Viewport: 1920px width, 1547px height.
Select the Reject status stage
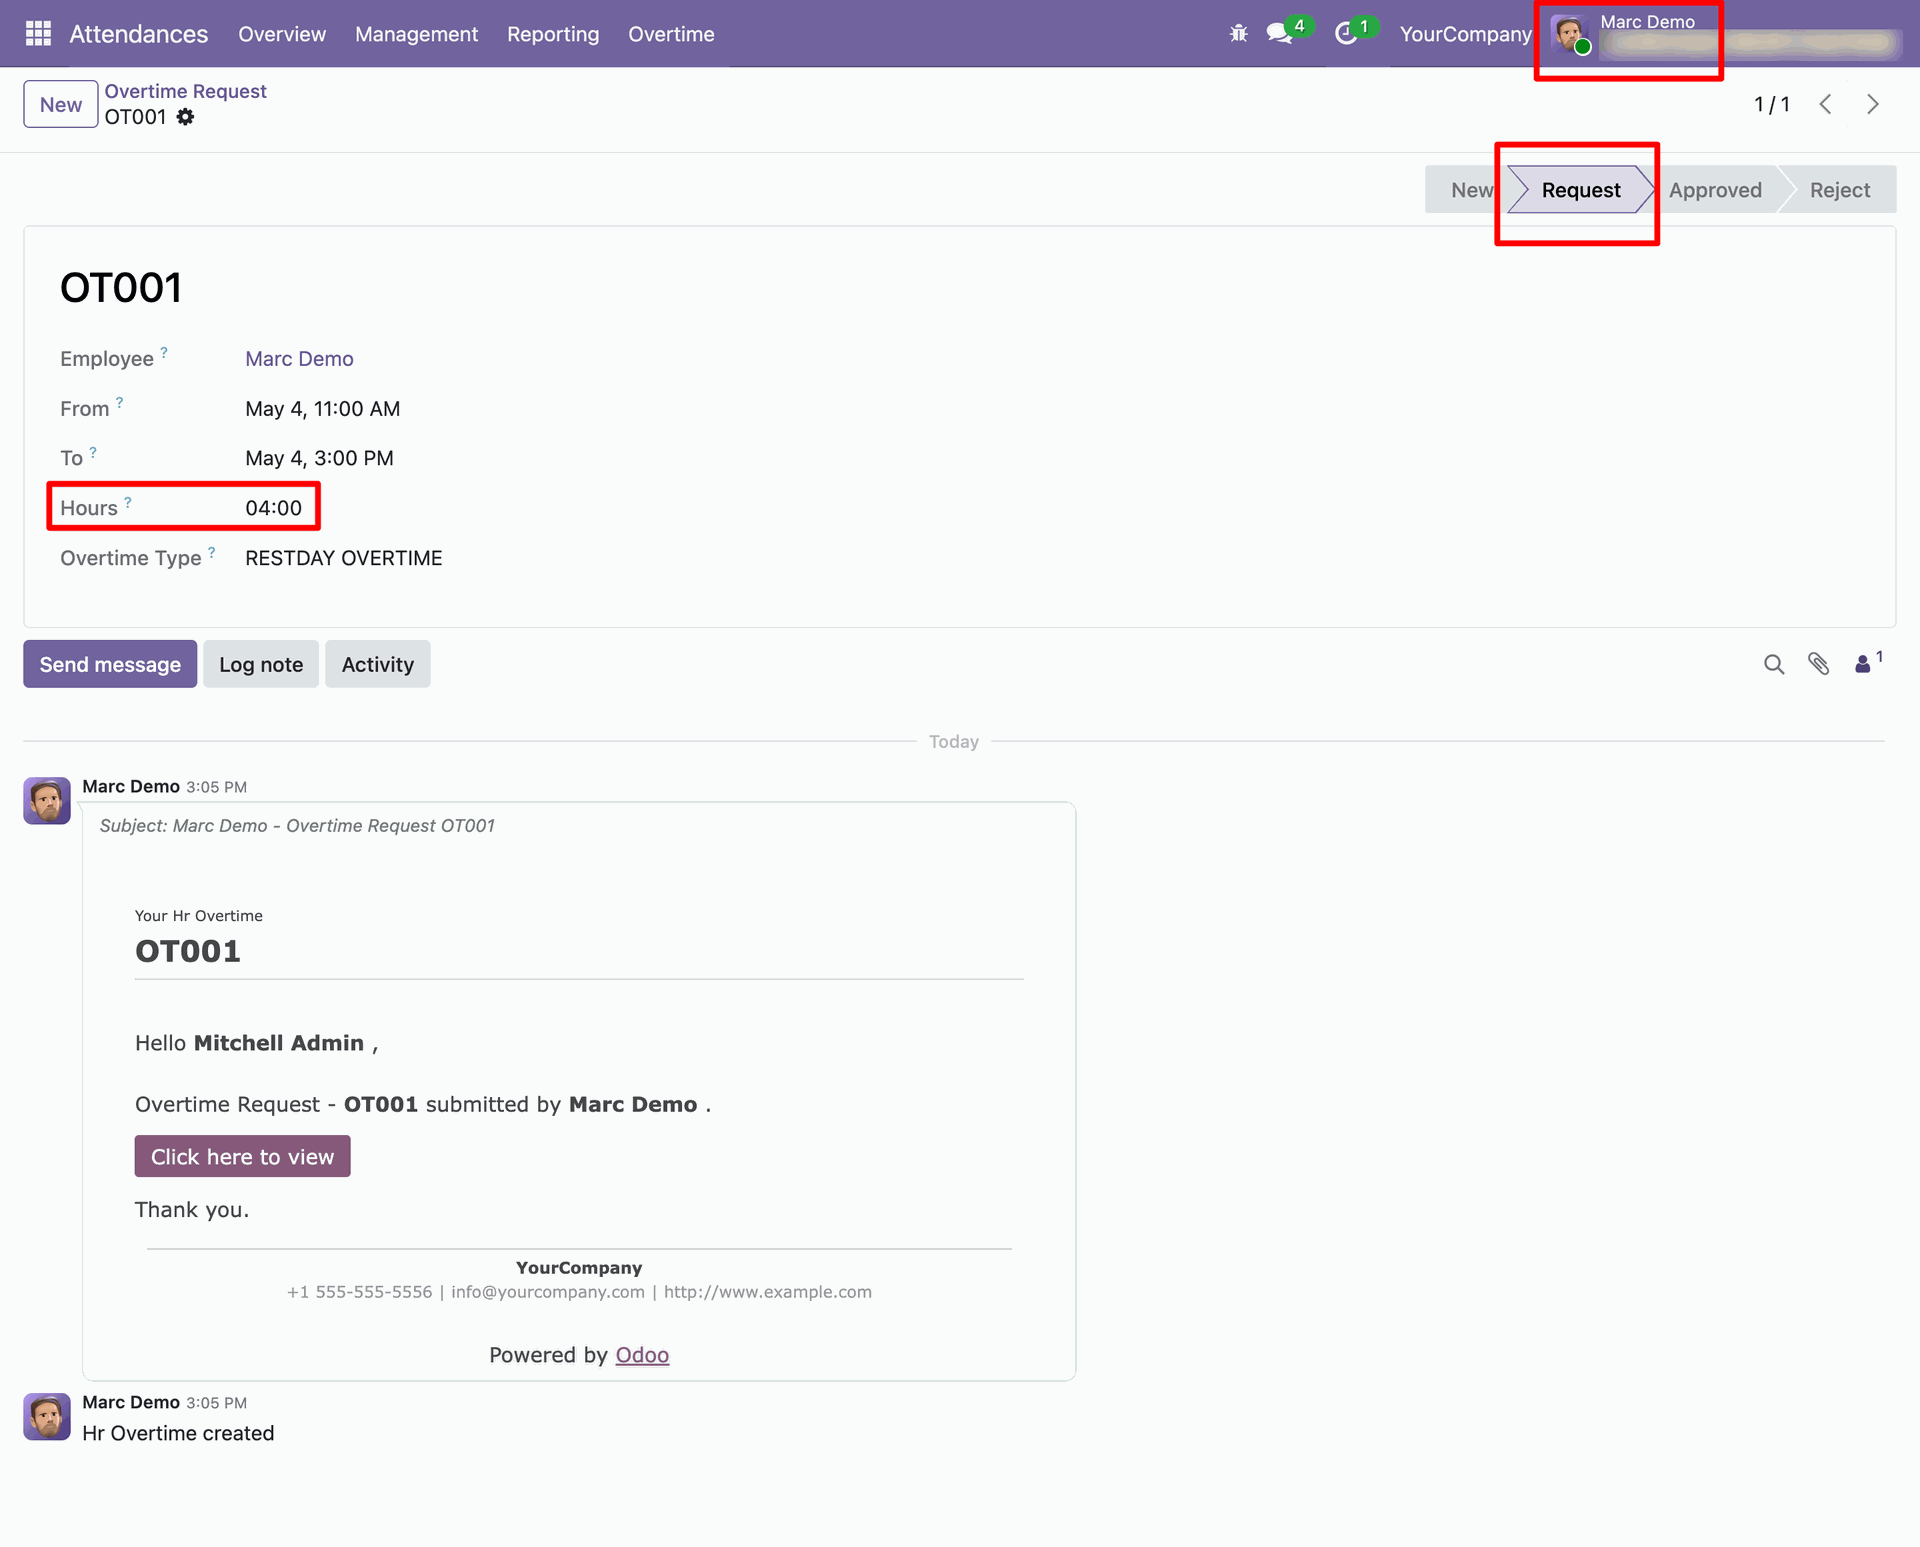point(1839,190)
